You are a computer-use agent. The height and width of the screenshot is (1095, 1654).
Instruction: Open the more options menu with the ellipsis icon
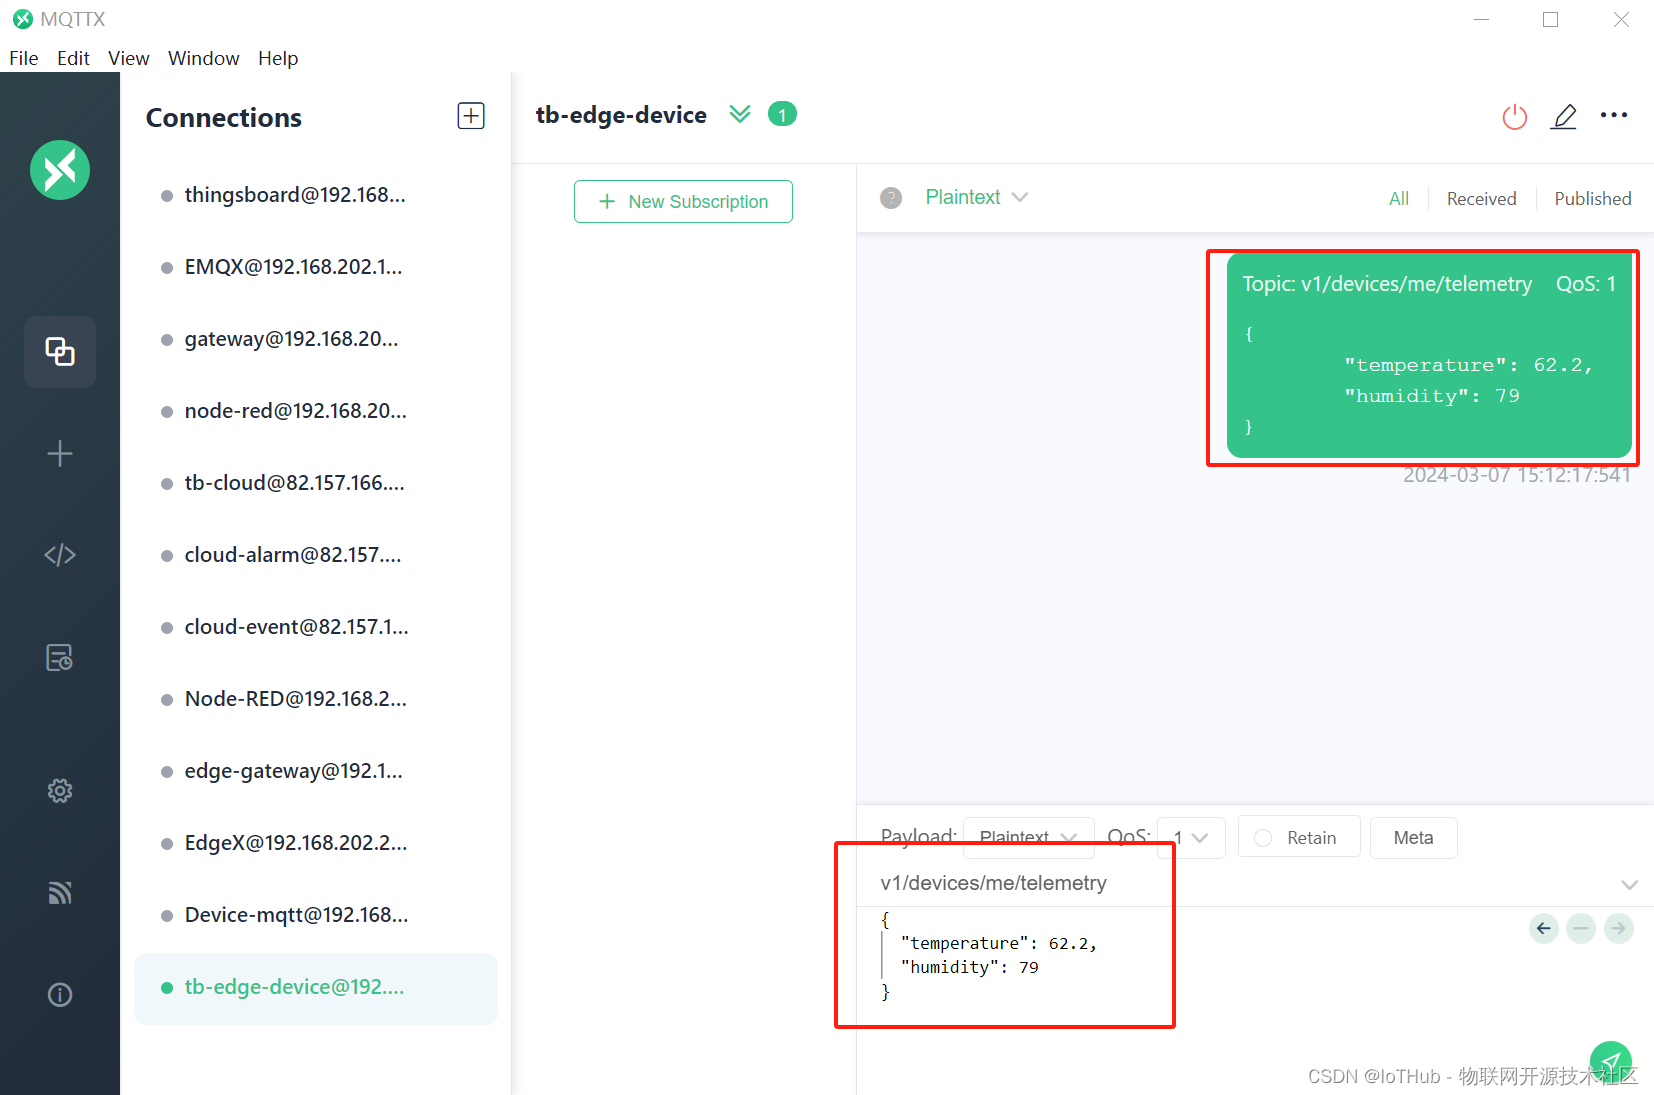point(1613,115)
